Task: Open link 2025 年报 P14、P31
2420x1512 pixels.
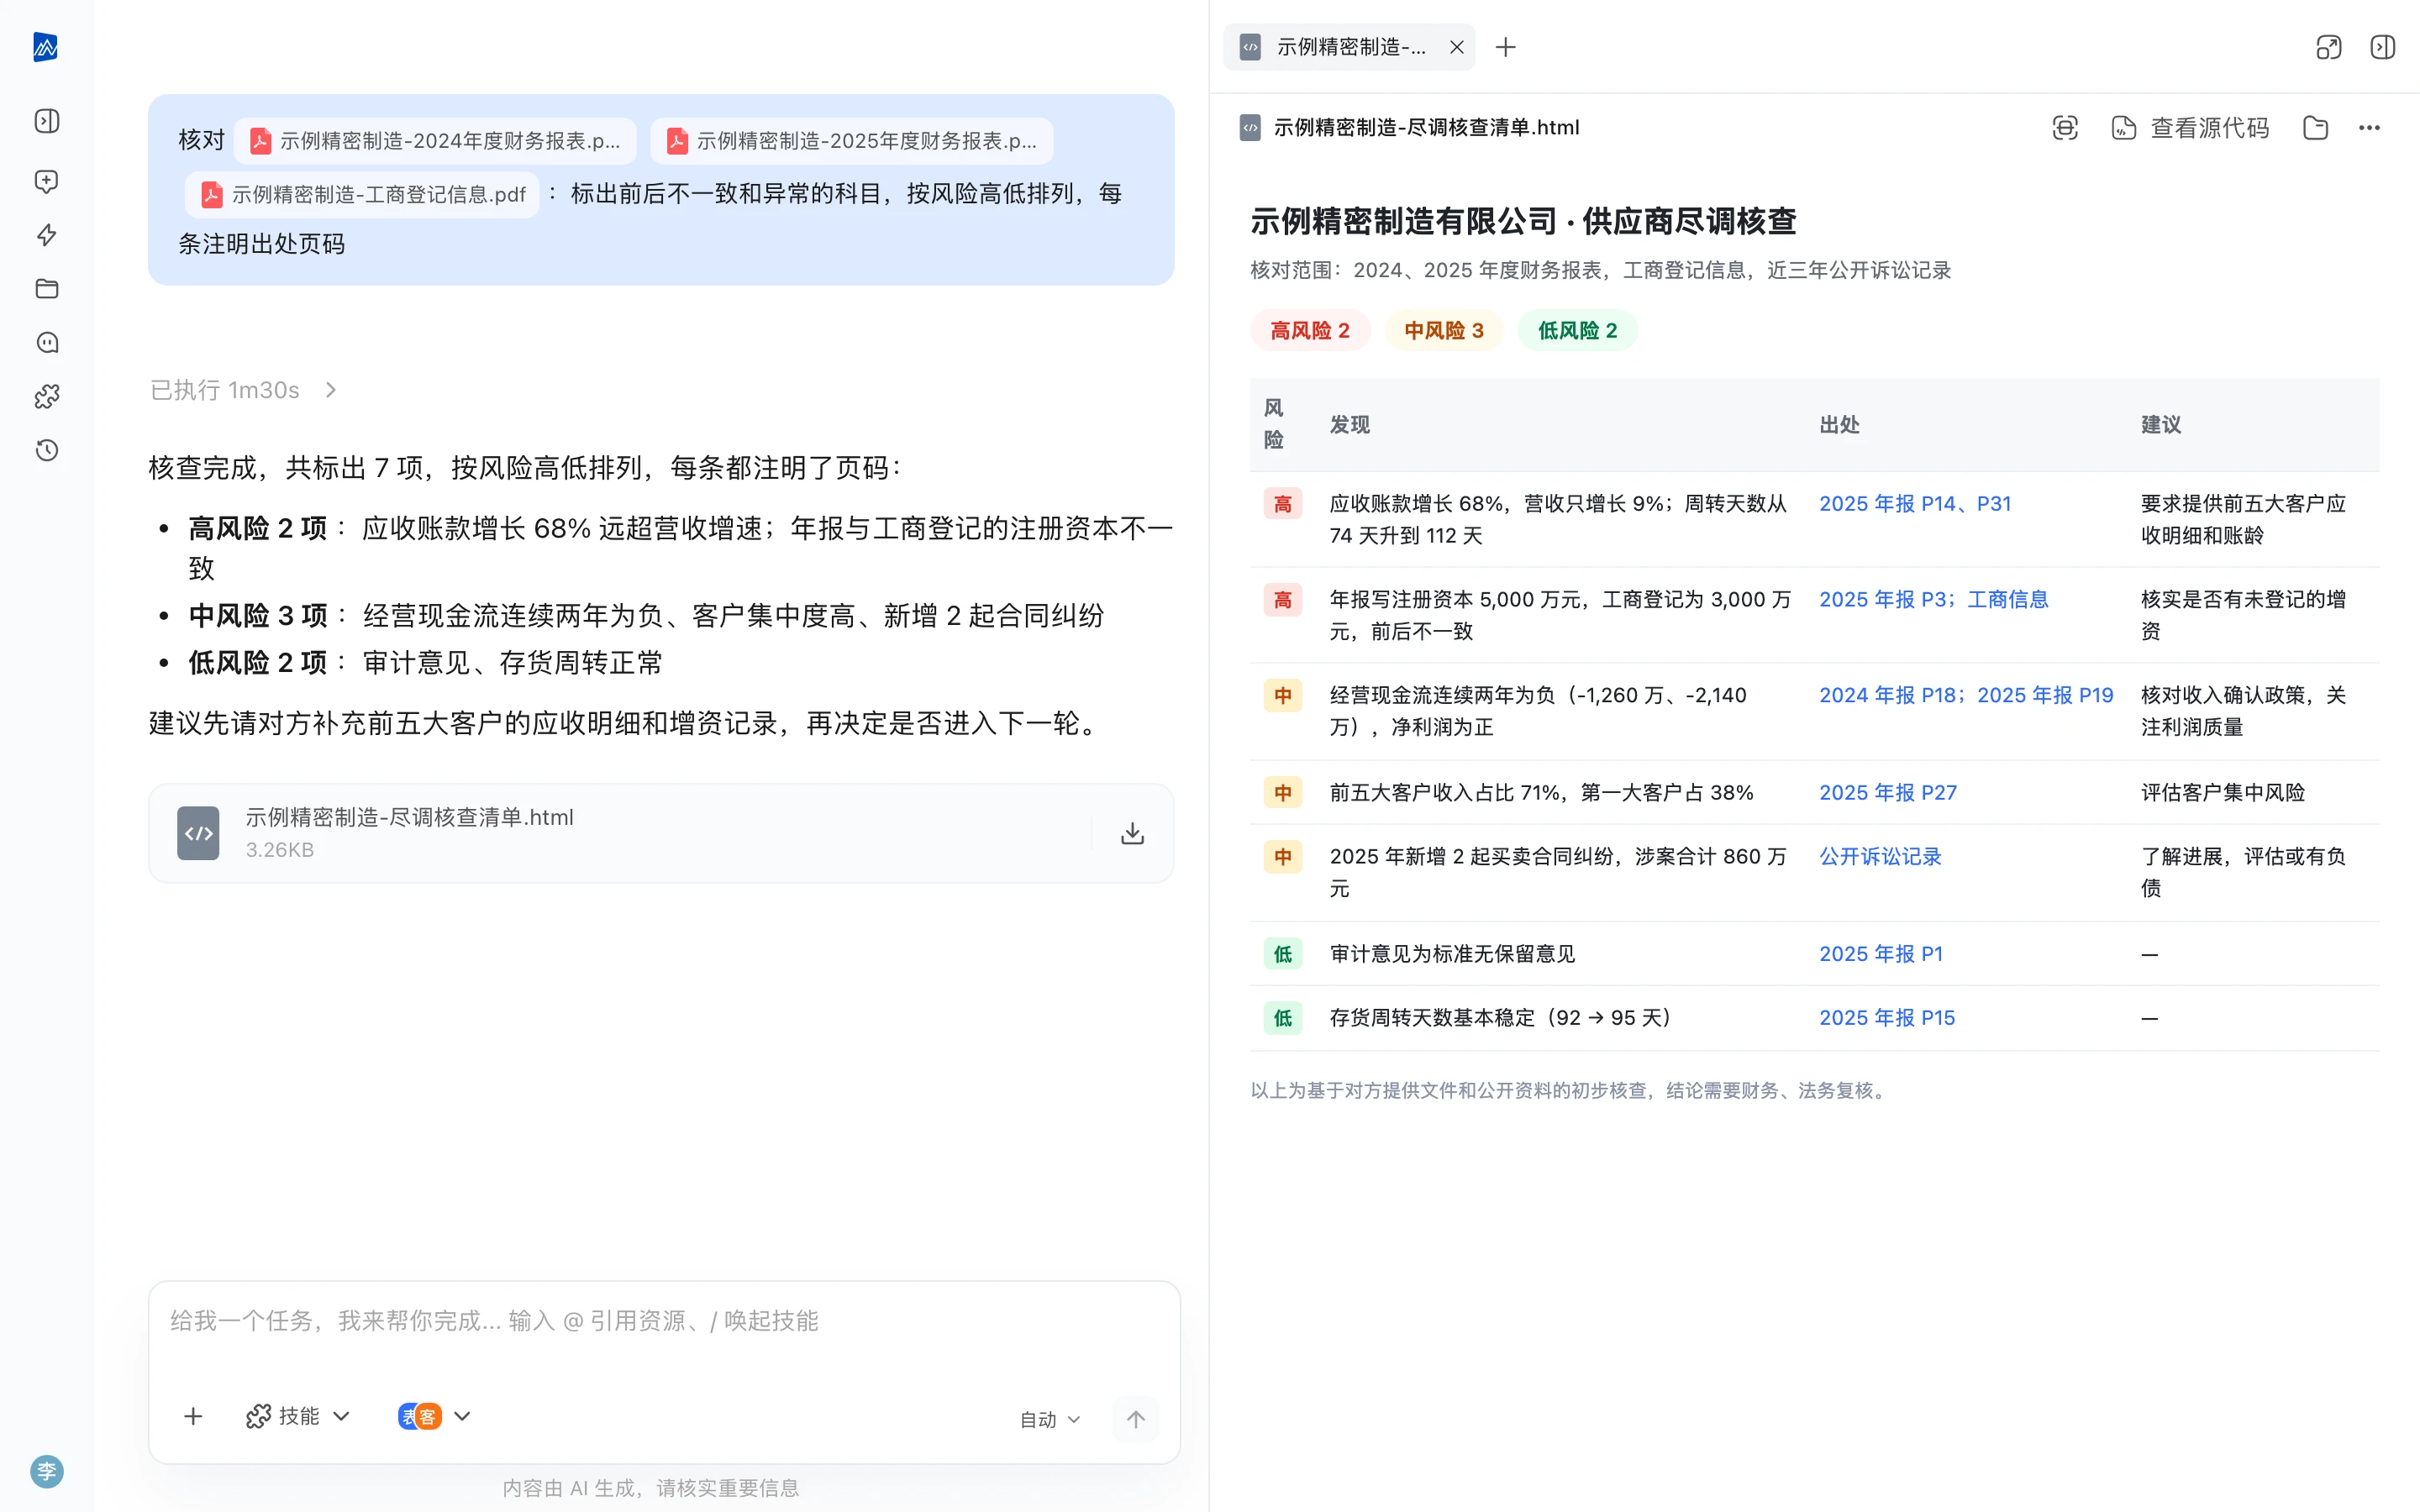Action: point(1915,504)
